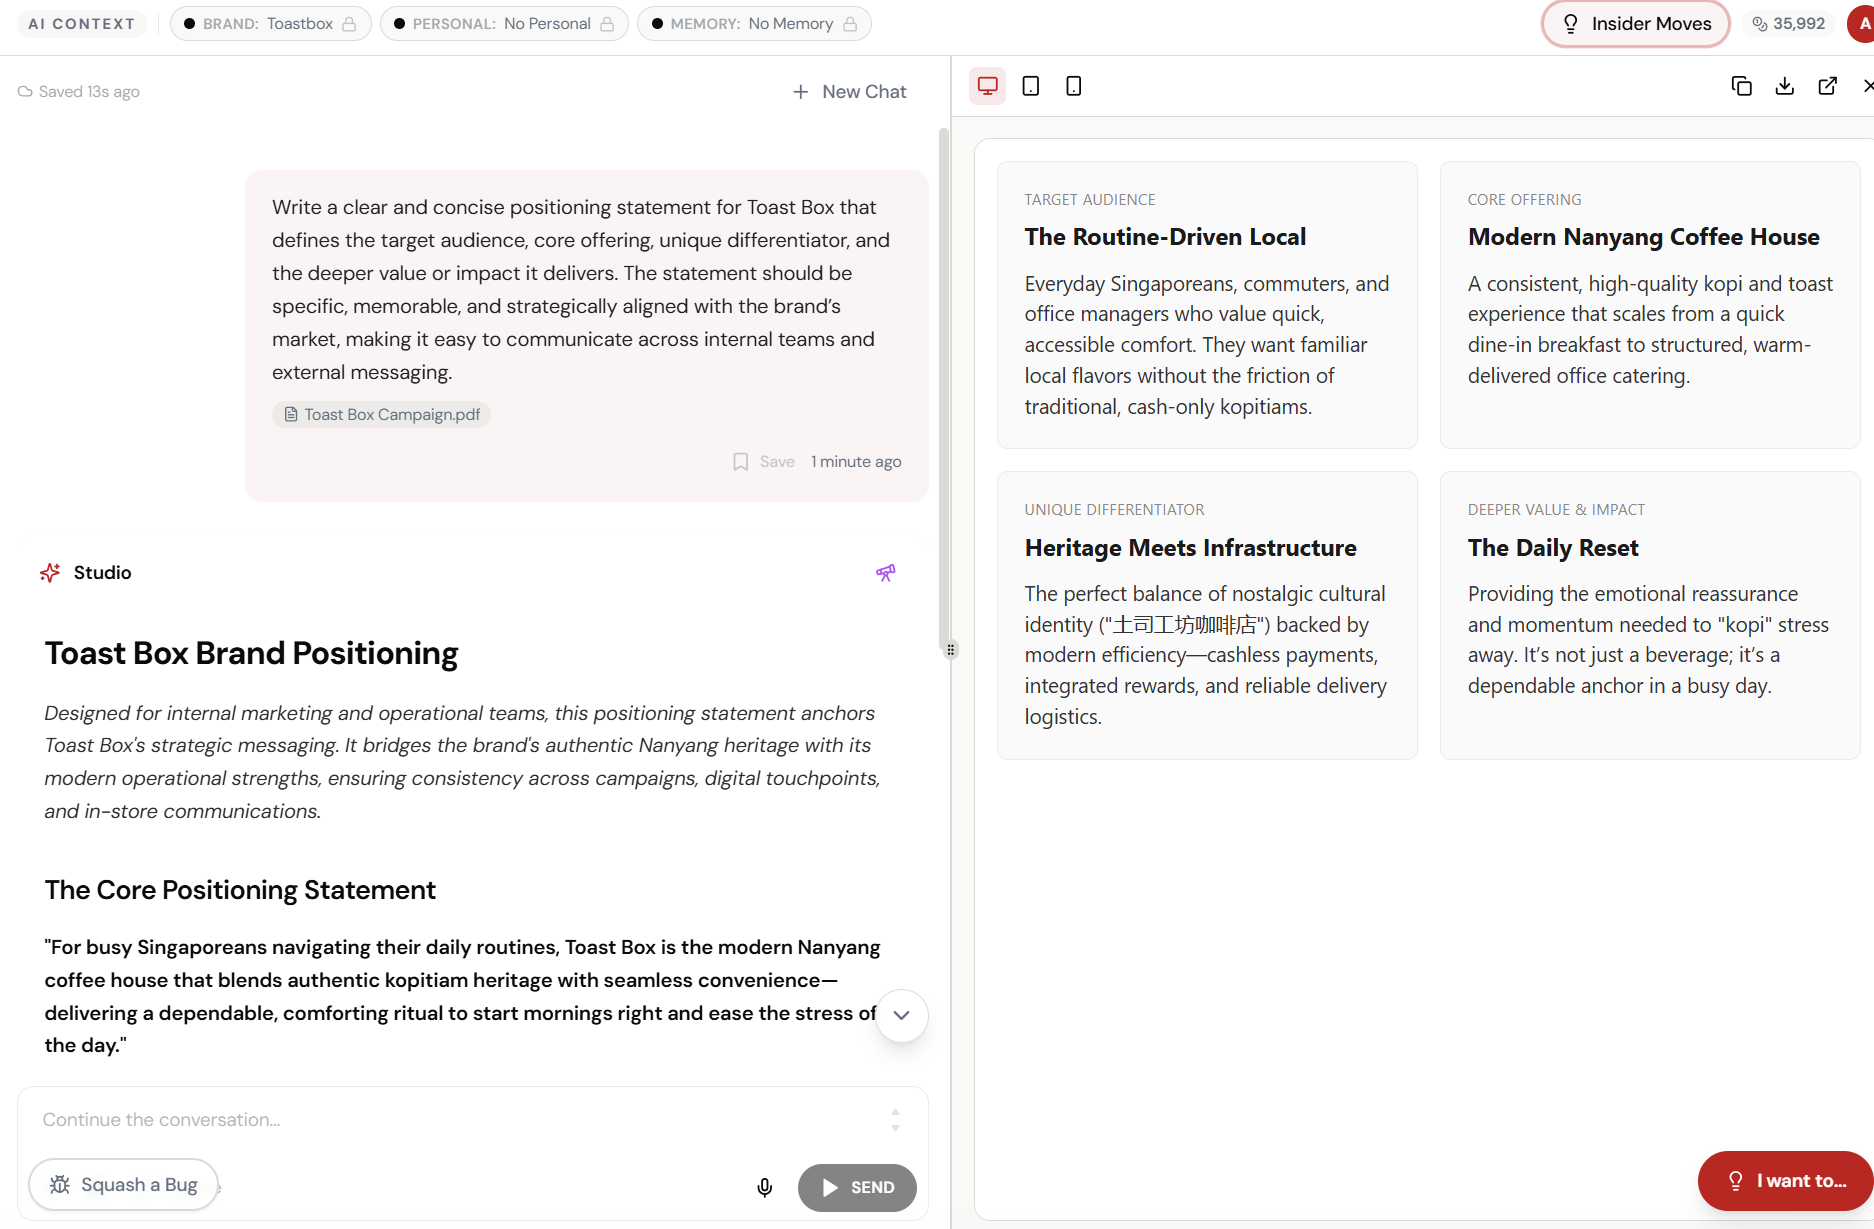This screenshot has height=1229, width=1874.
Task: Open the Toast Box Campaign.pdf attachment
Action: pyautogui.click(x=381, y=414)
